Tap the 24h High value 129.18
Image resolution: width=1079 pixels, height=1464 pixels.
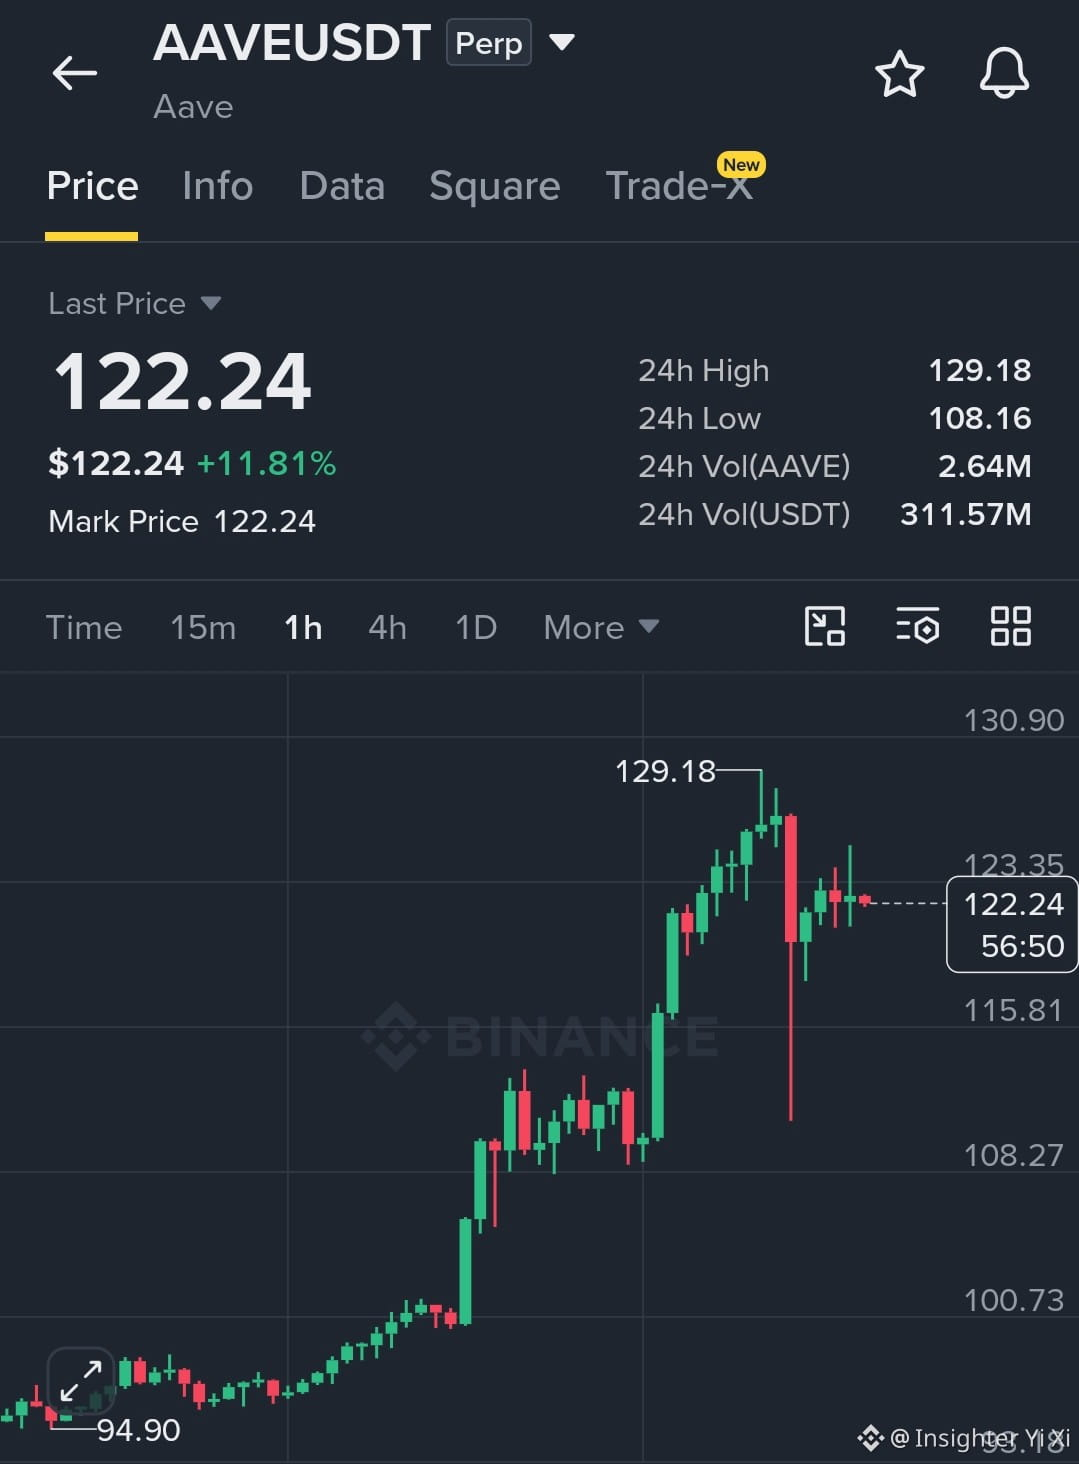[980, 370]
